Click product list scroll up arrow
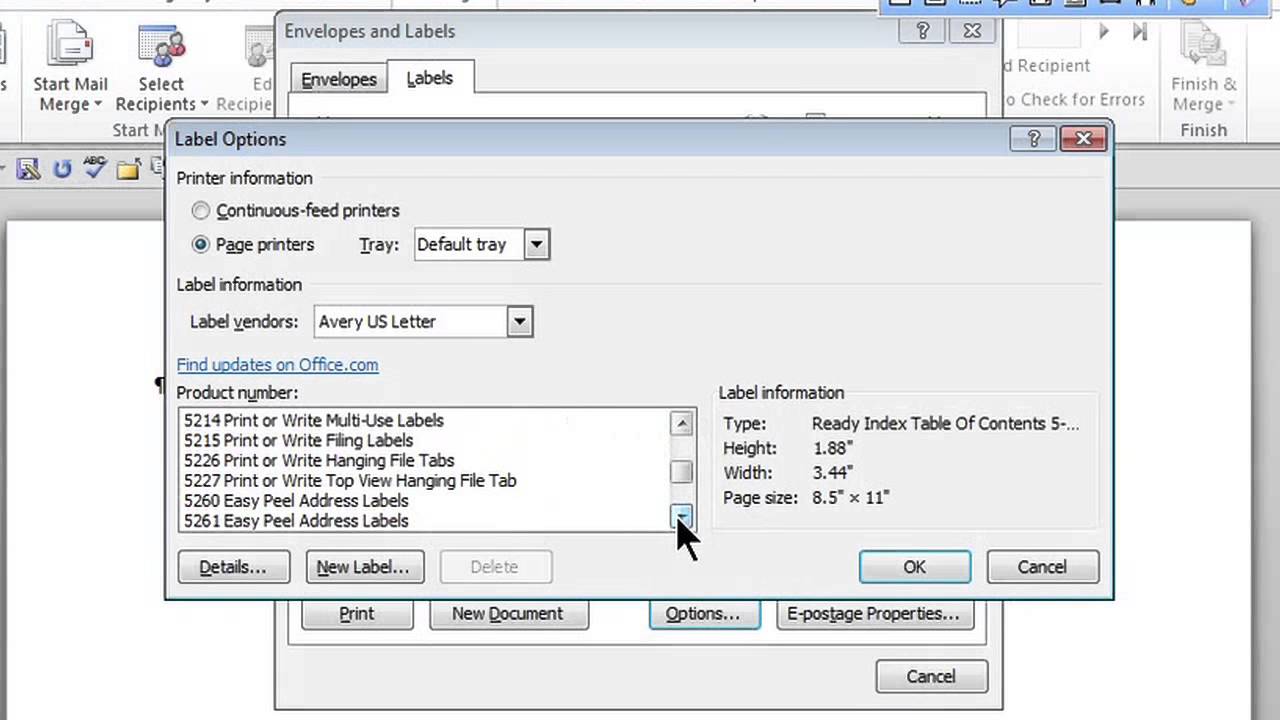 tap(681, 423)
